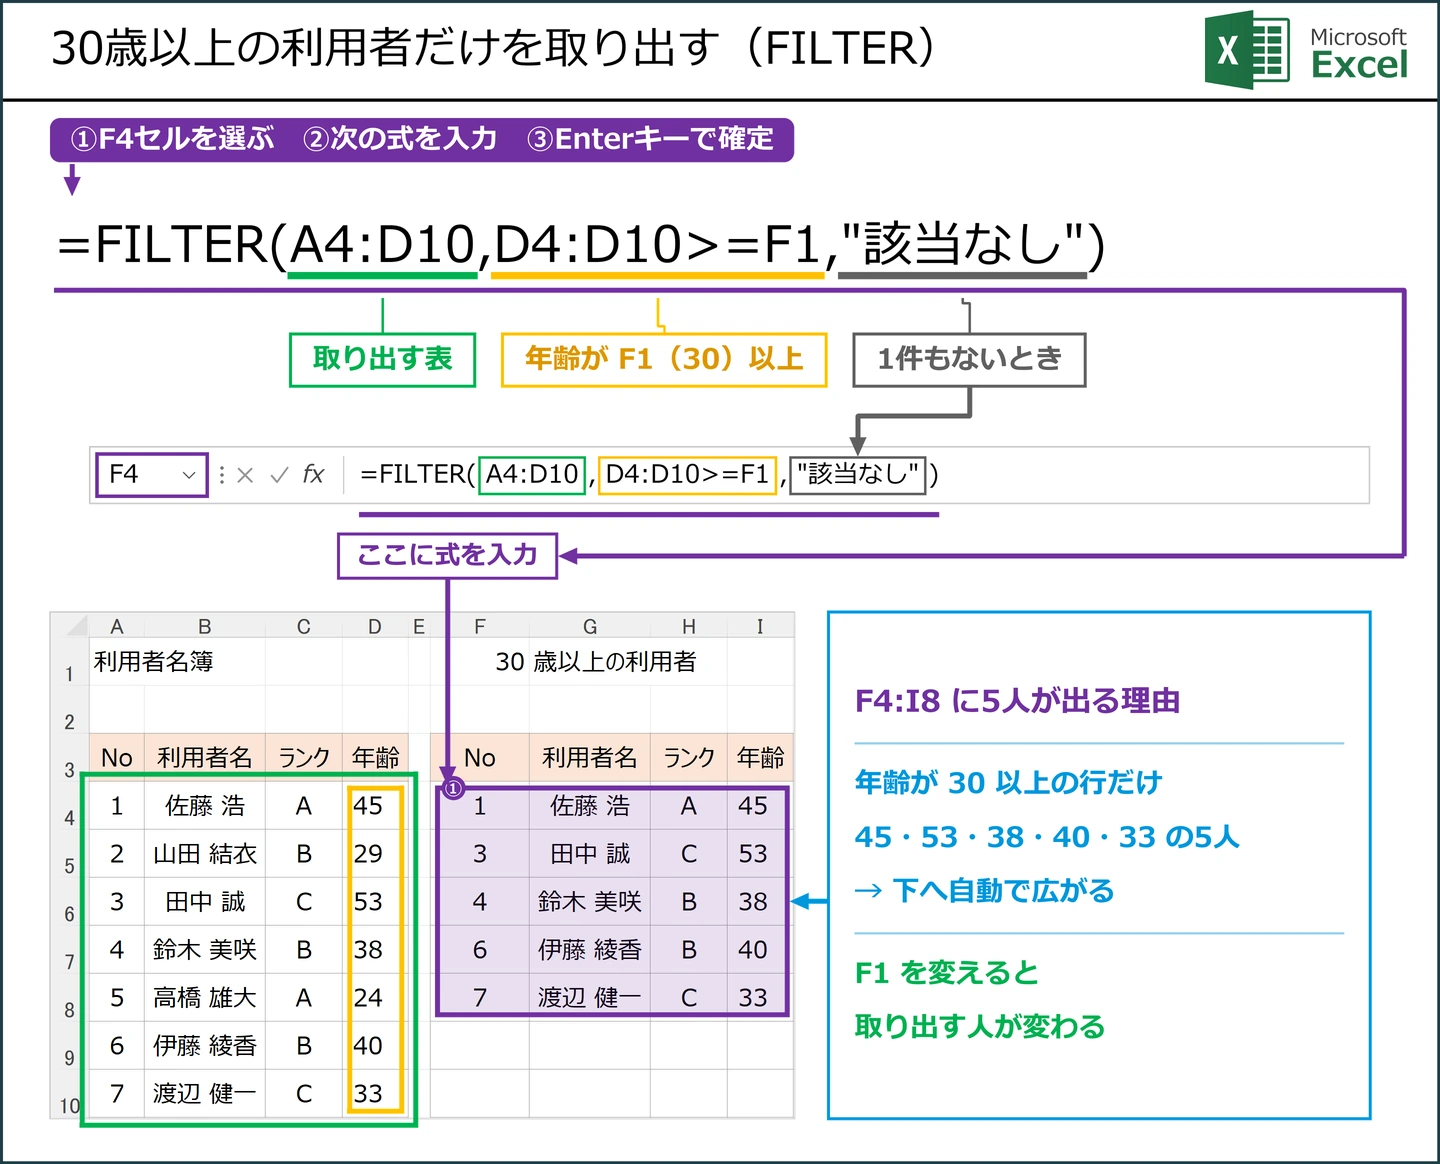This screenshot has height=1164, width=1440.
Task: Click cell '山田 結衣'
Action: [205, 854]
